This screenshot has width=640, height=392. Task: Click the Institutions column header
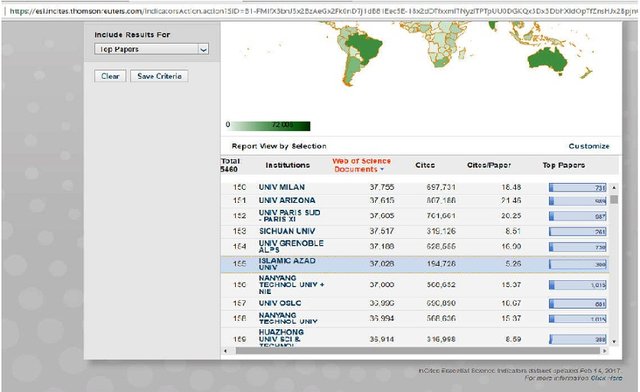tap(287, 165)
